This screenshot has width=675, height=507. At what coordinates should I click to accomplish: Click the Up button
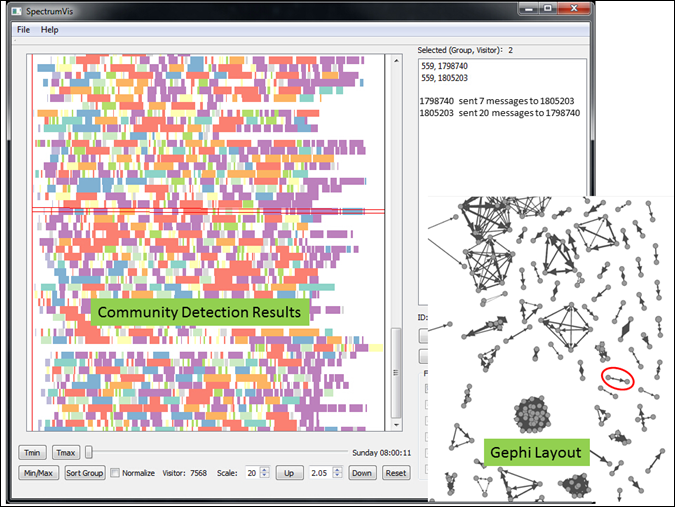[x=288, y=472]
